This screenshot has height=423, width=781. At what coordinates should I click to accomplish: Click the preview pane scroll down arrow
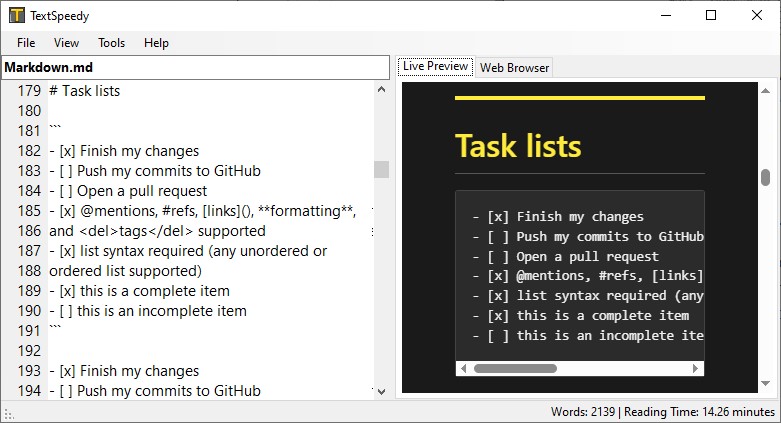point(766,383)
